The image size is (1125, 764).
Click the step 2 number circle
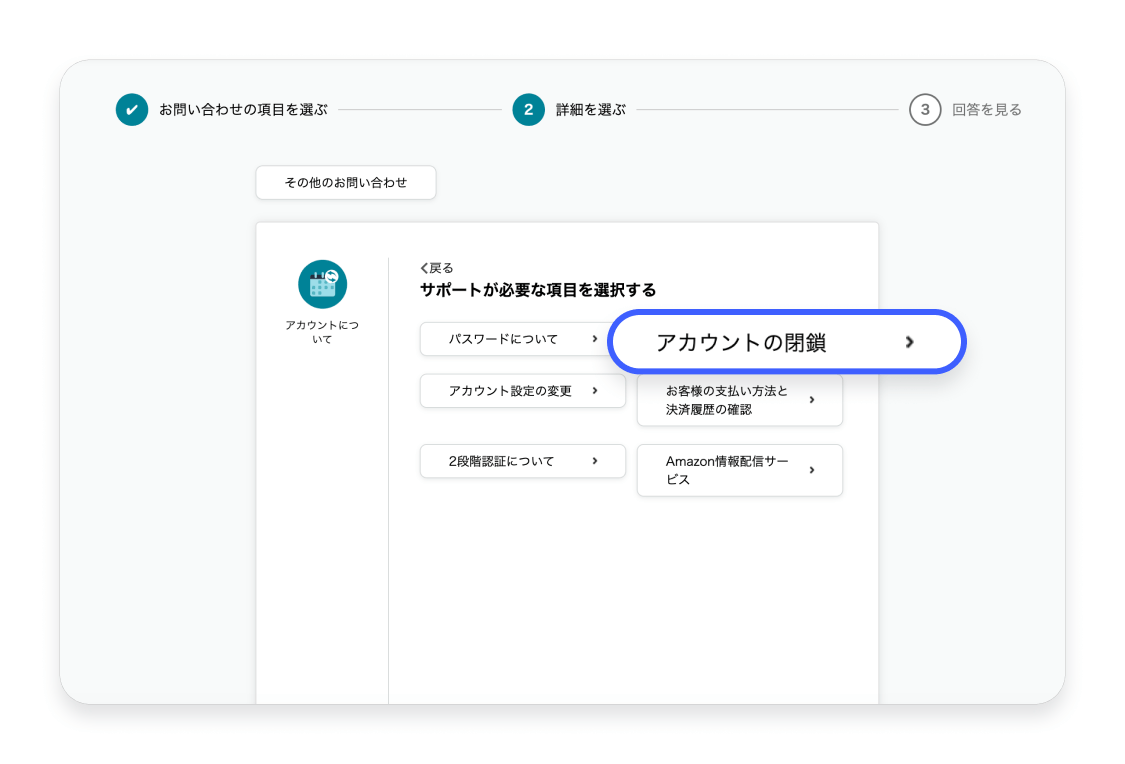[528, 110]
